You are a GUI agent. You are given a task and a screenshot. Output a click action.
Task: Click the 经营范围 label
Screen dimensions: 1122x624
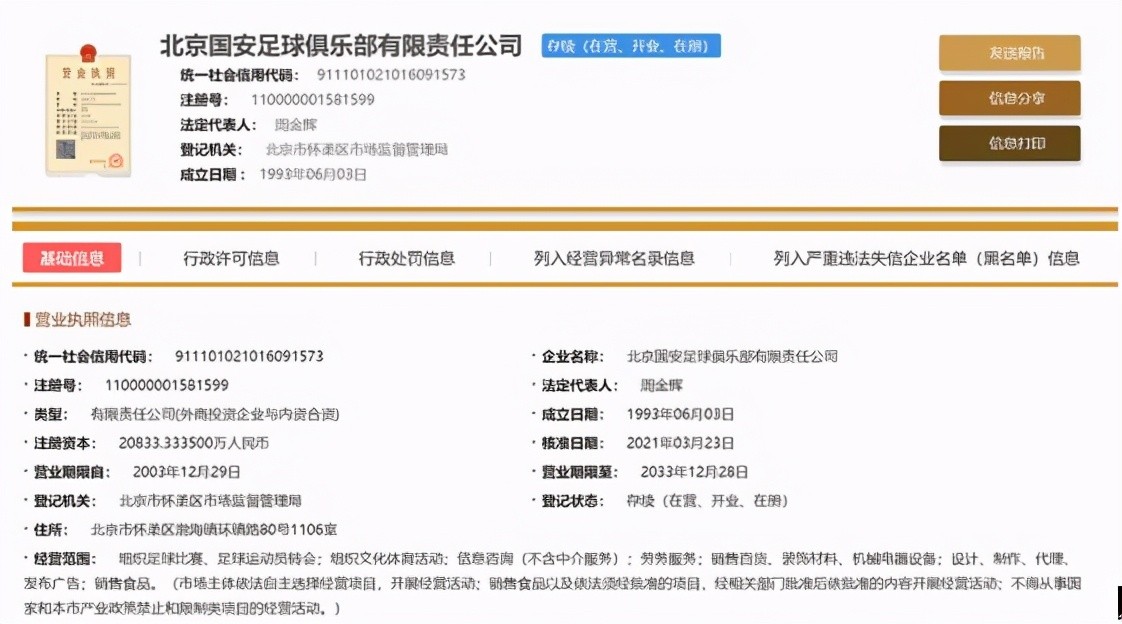coord(64,559)
